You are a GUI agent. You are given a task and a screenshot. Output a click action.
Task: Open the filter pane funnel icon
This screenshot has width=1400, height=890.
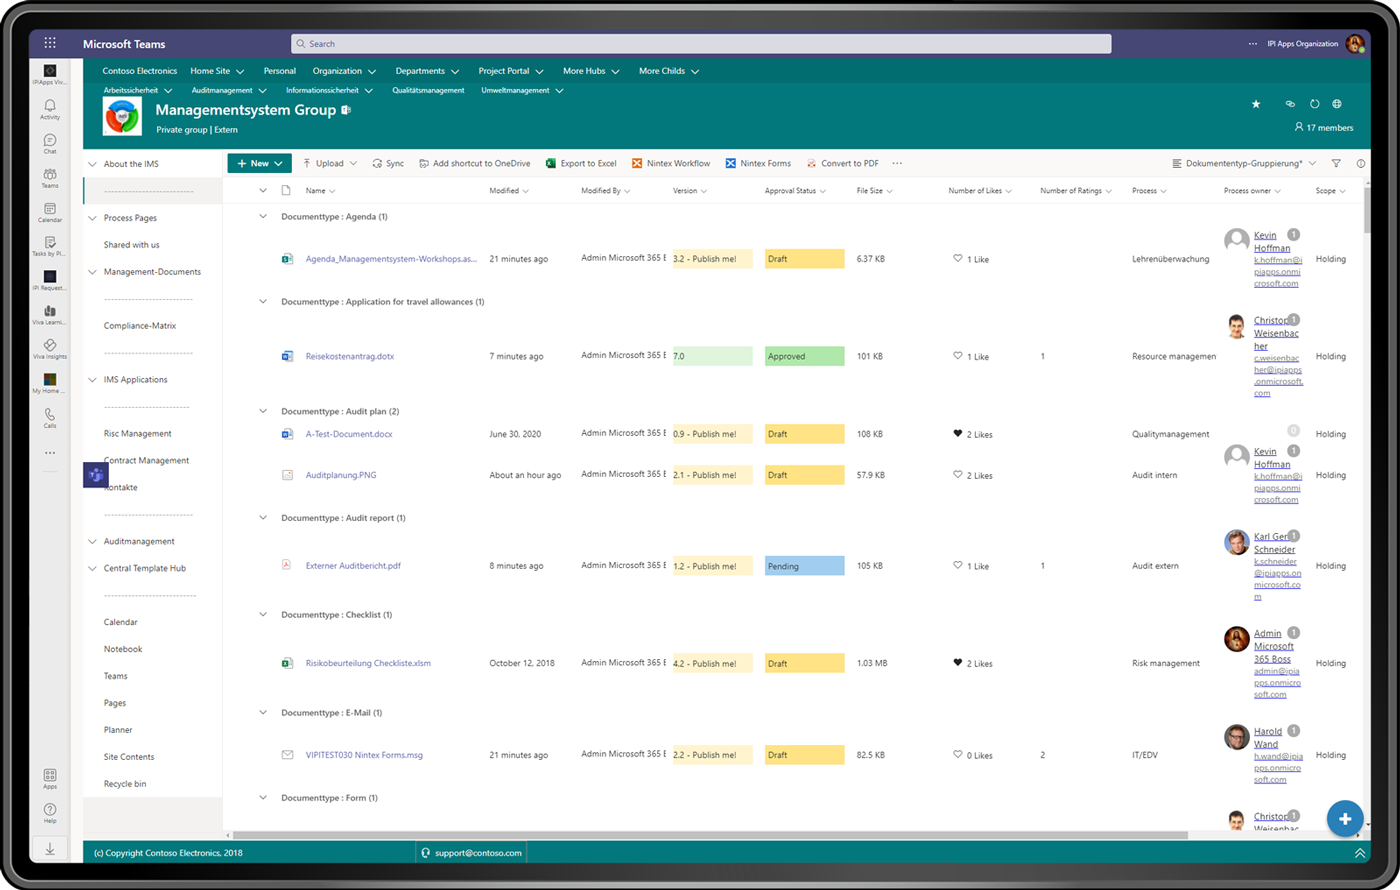[x=1337, y=163]
